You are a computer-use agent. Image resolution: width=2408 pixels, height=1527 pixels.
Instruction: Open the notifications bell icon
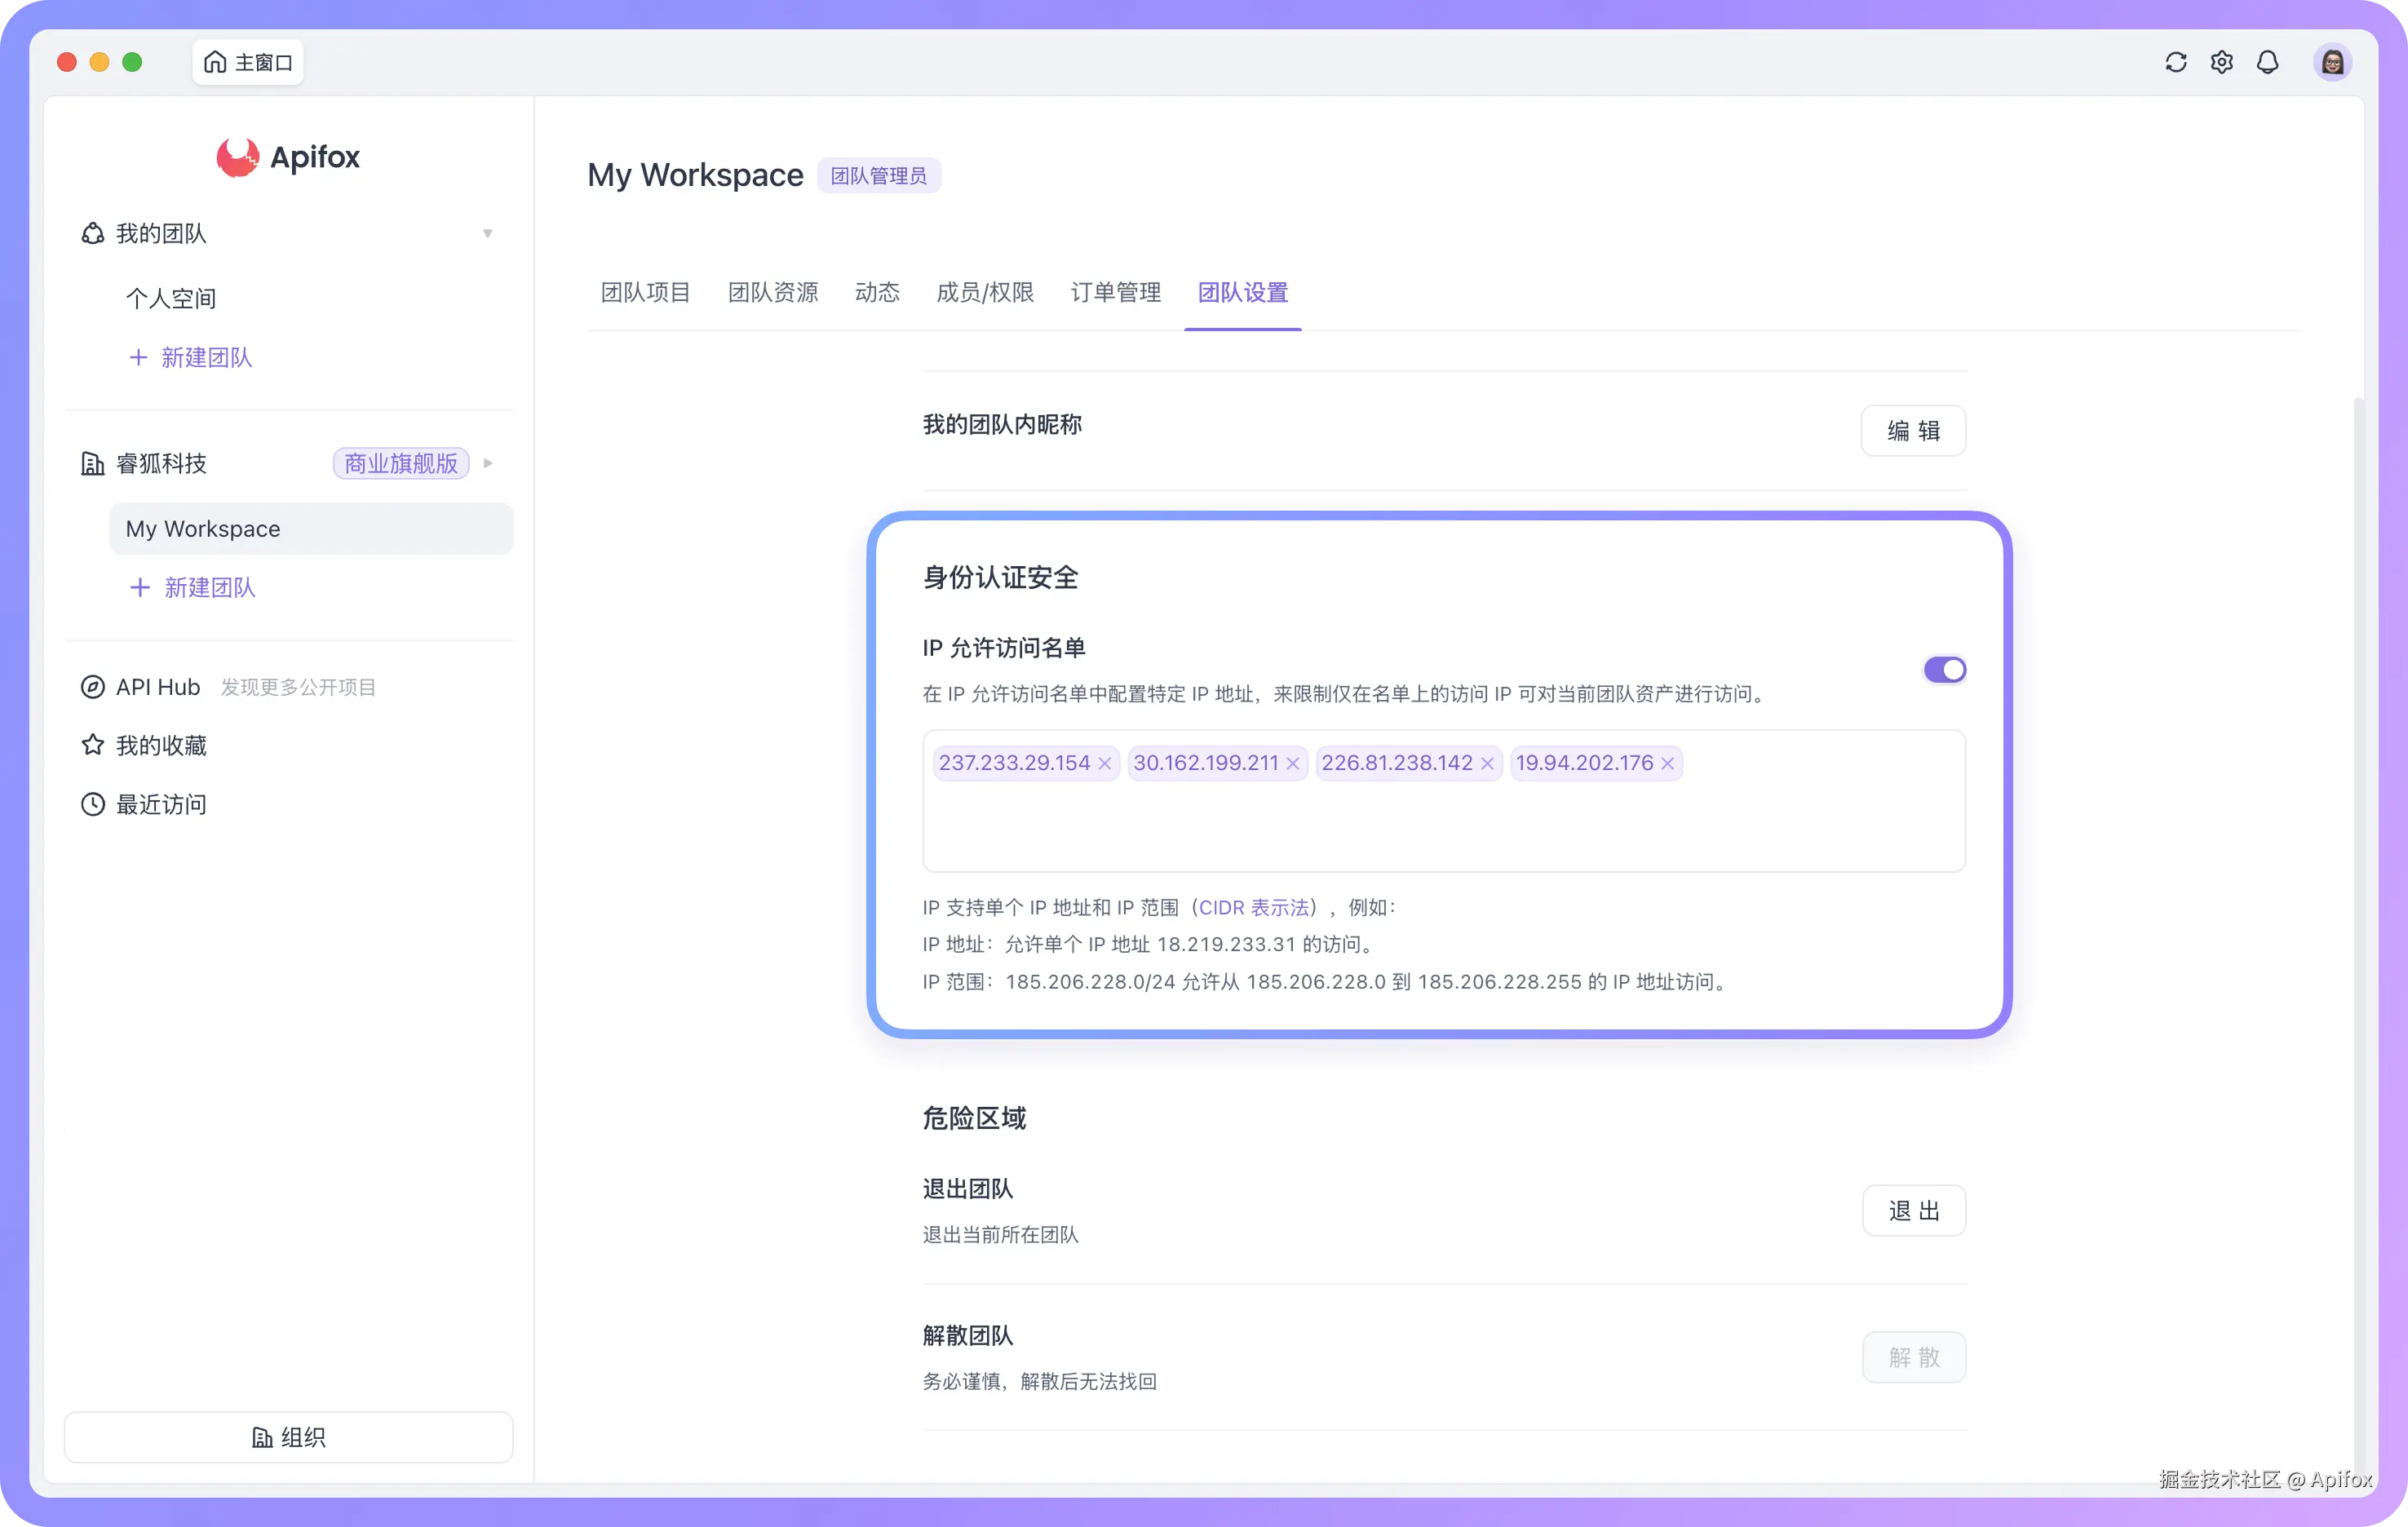tap(2267, 62)
